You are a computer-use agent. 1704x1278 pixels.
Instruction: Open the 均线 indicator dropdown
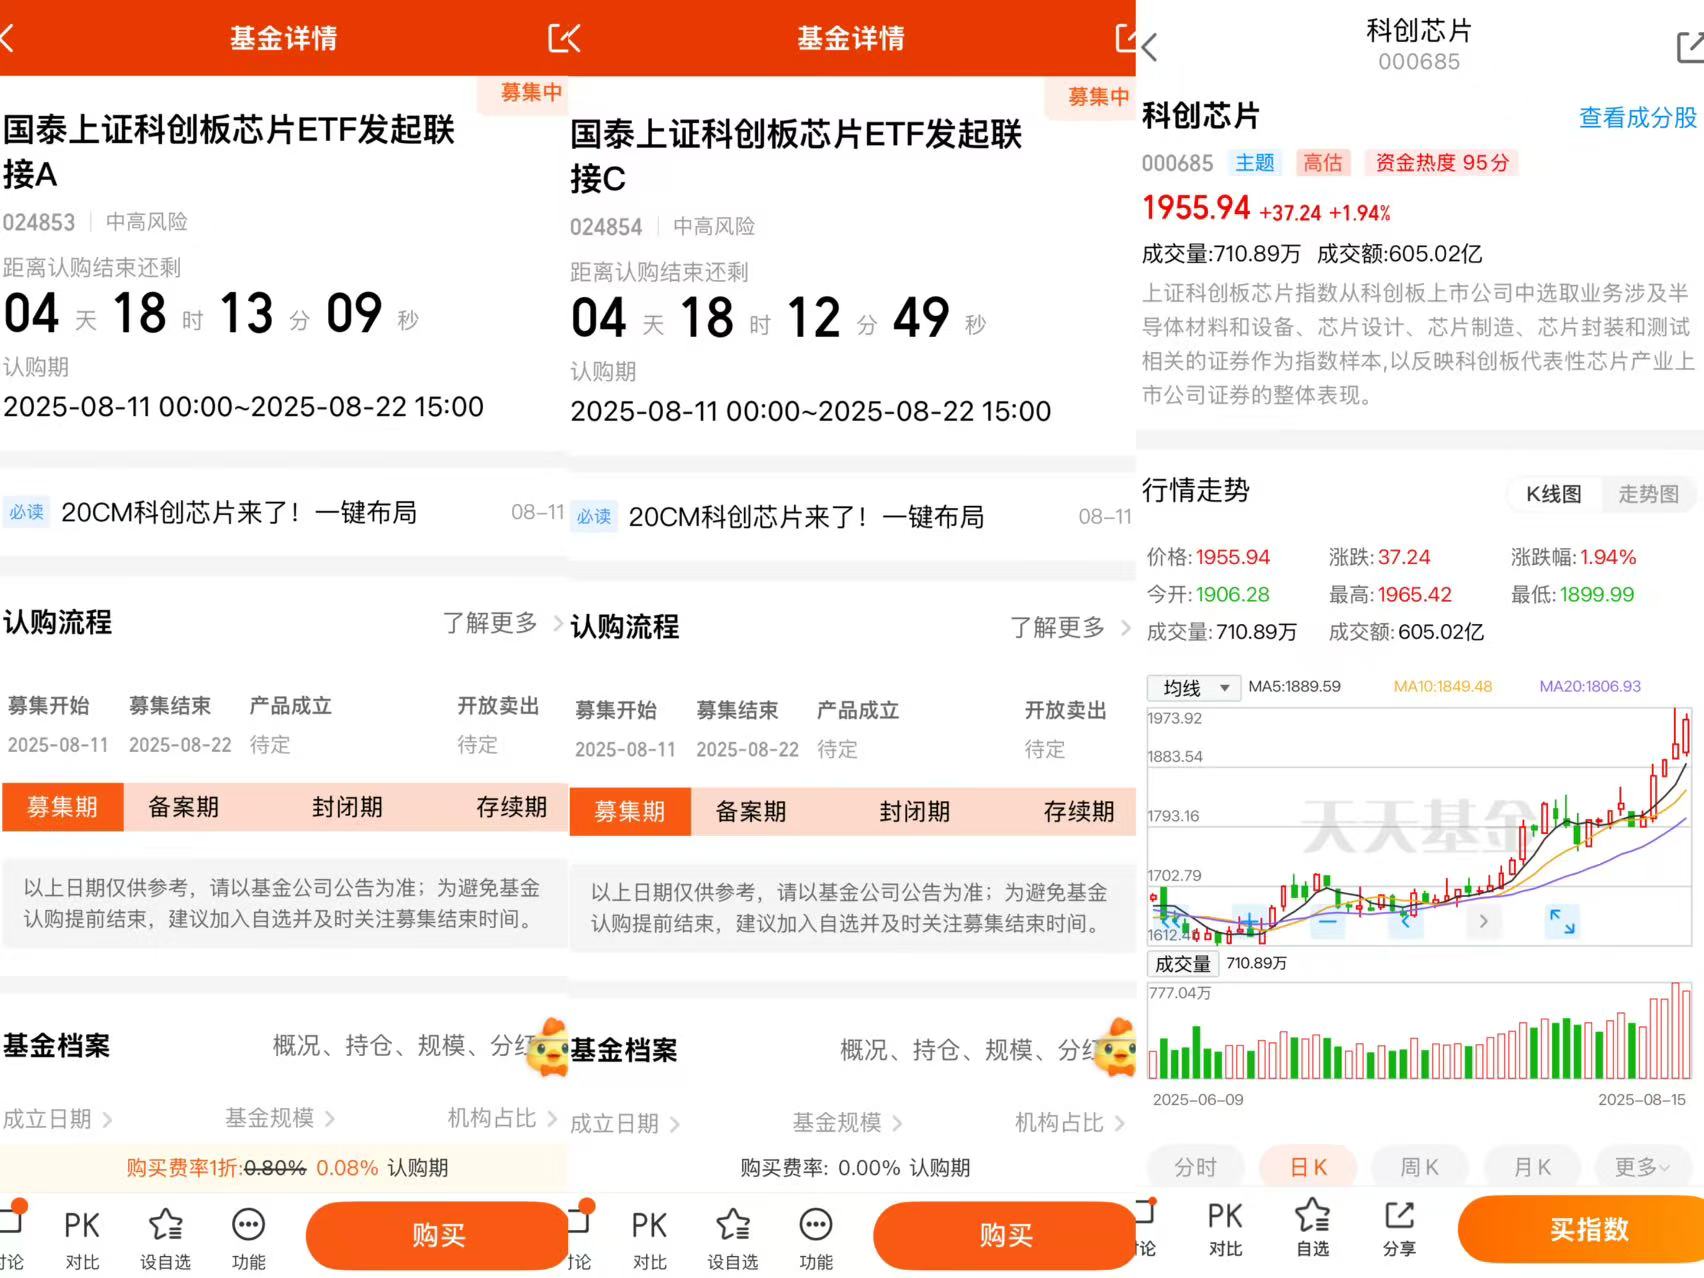coord(1194,688)
